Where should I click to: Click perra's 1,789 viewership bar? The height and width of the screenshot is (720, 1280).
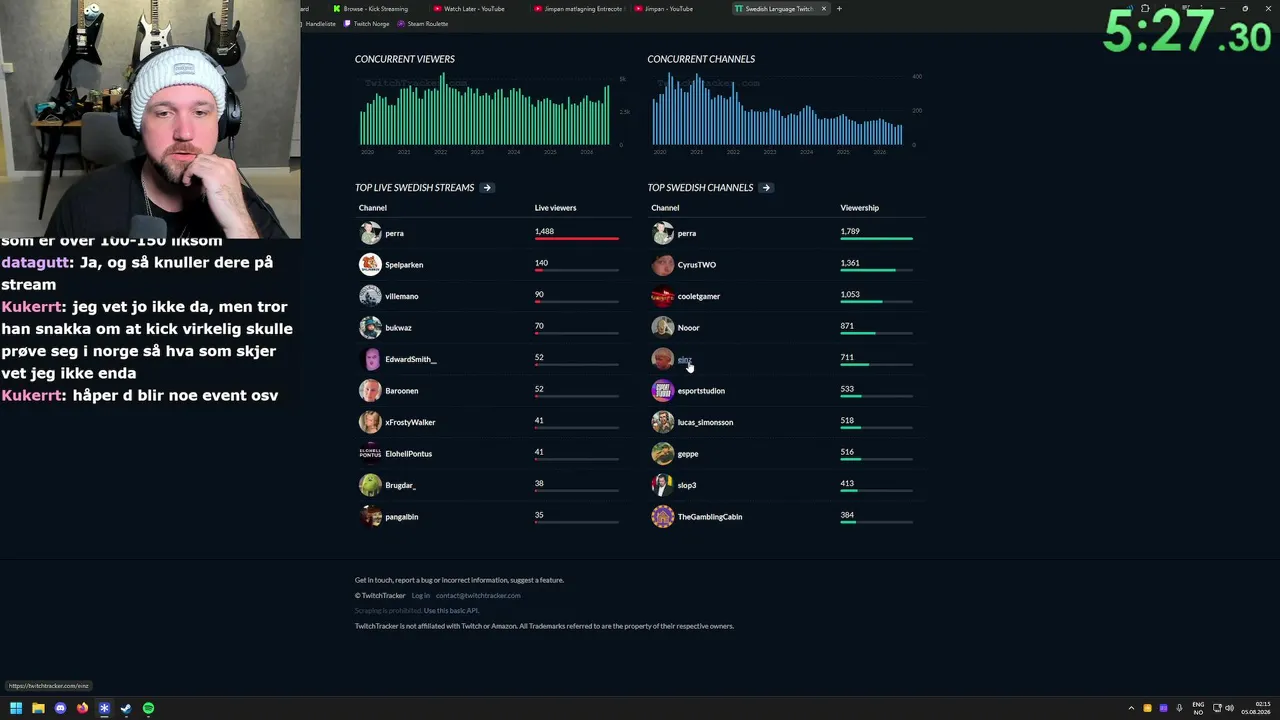(877, 239)
